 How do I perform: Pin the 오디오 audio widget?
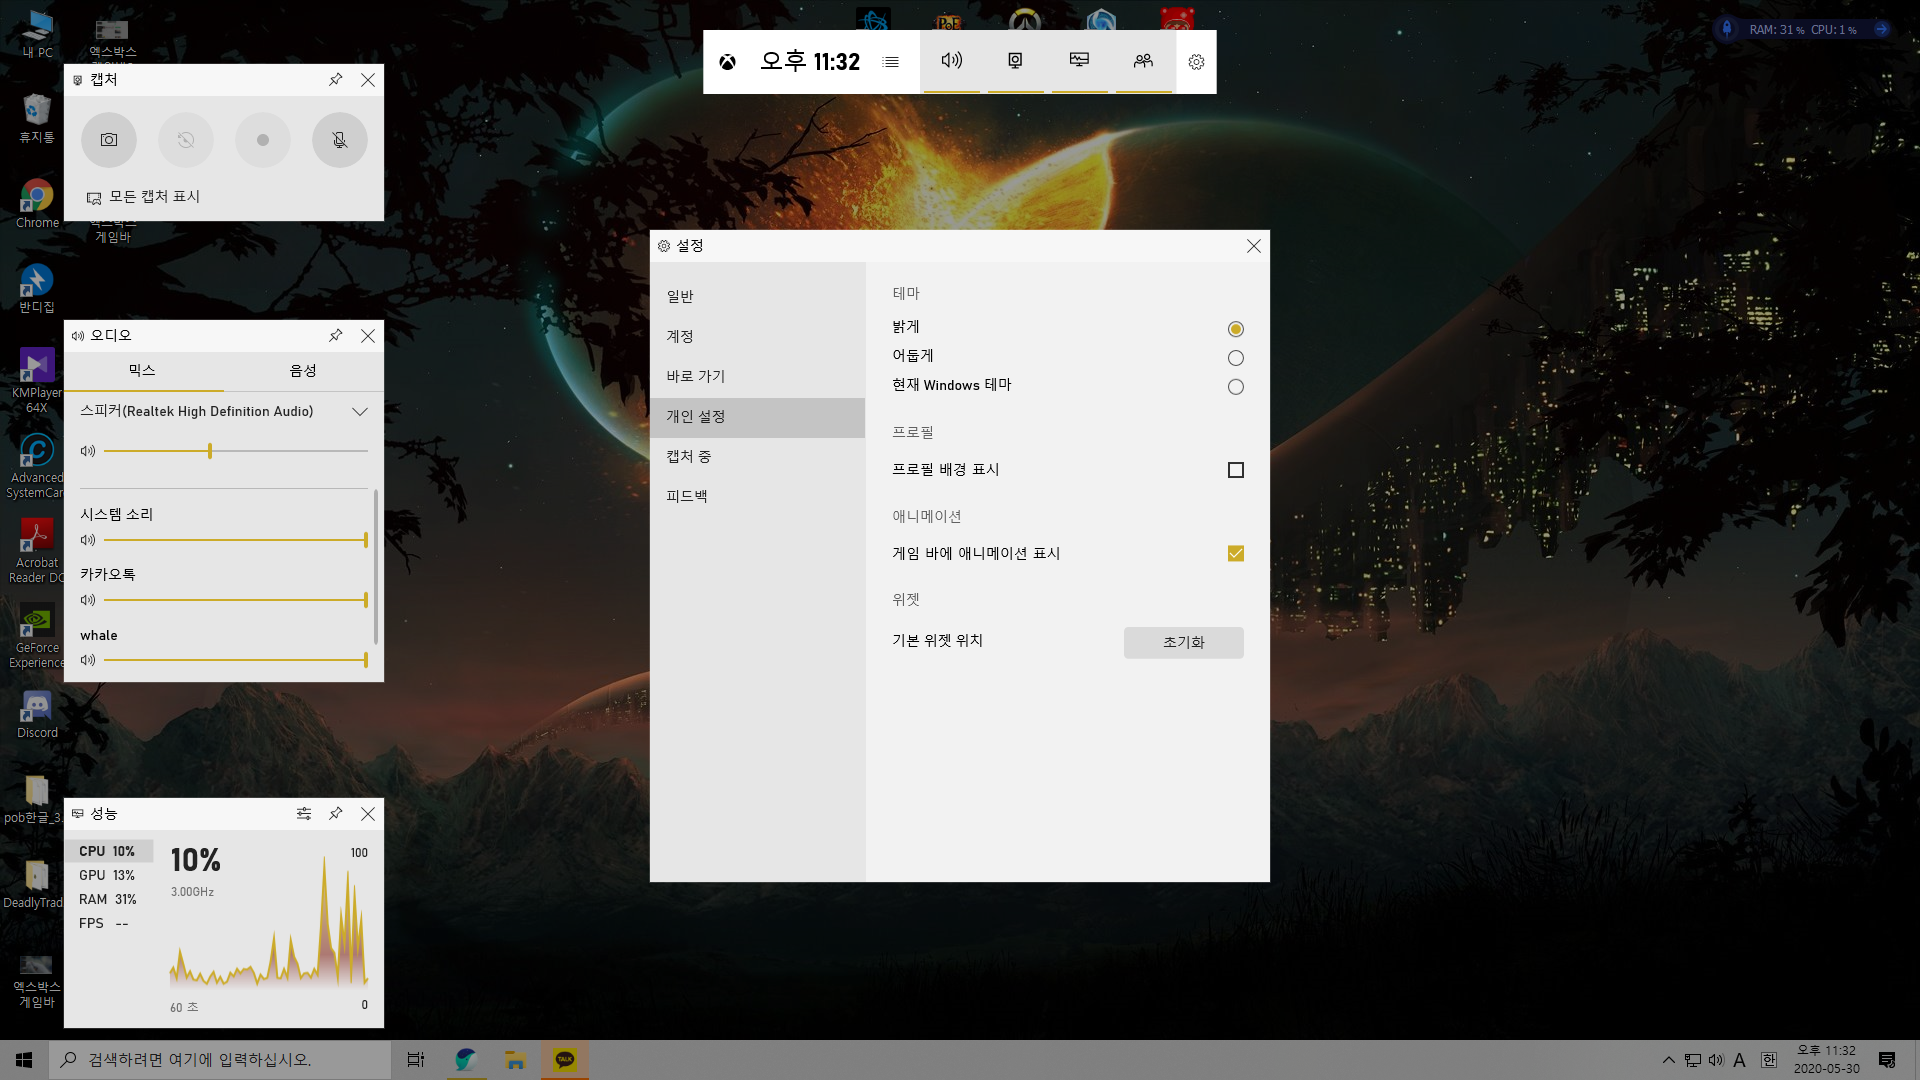336,336
